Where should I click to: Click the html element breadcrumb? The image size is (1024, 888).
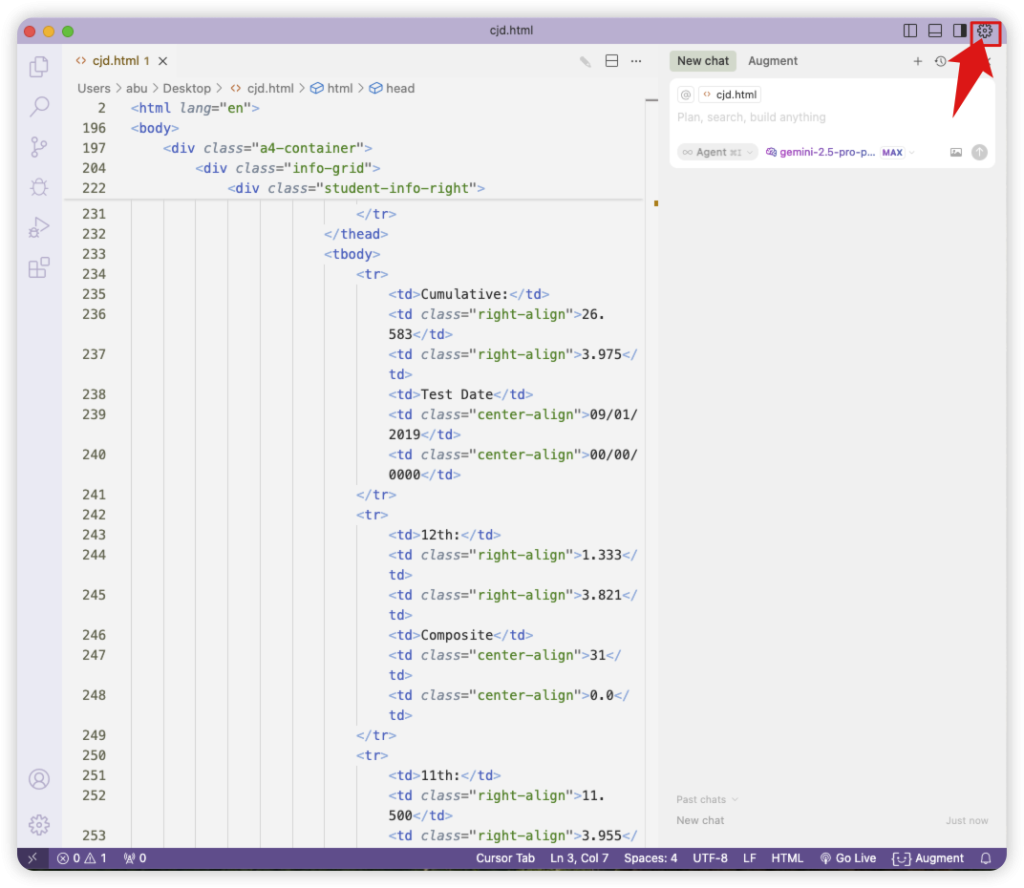coord(332,88)
